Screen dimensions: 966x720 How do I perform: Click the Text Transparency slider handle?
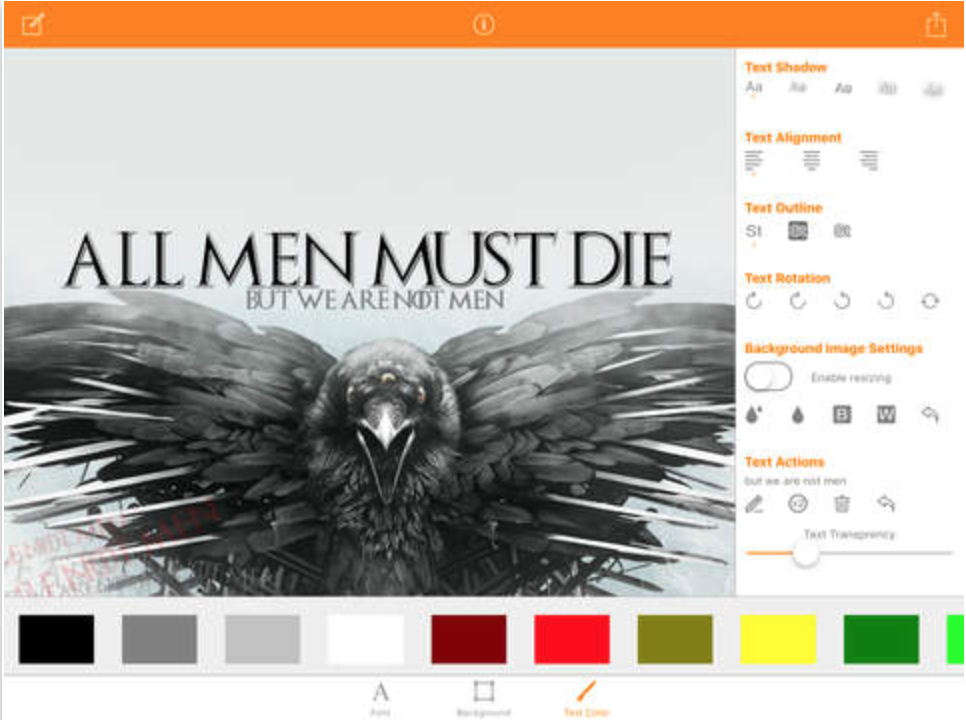point(806,553)
